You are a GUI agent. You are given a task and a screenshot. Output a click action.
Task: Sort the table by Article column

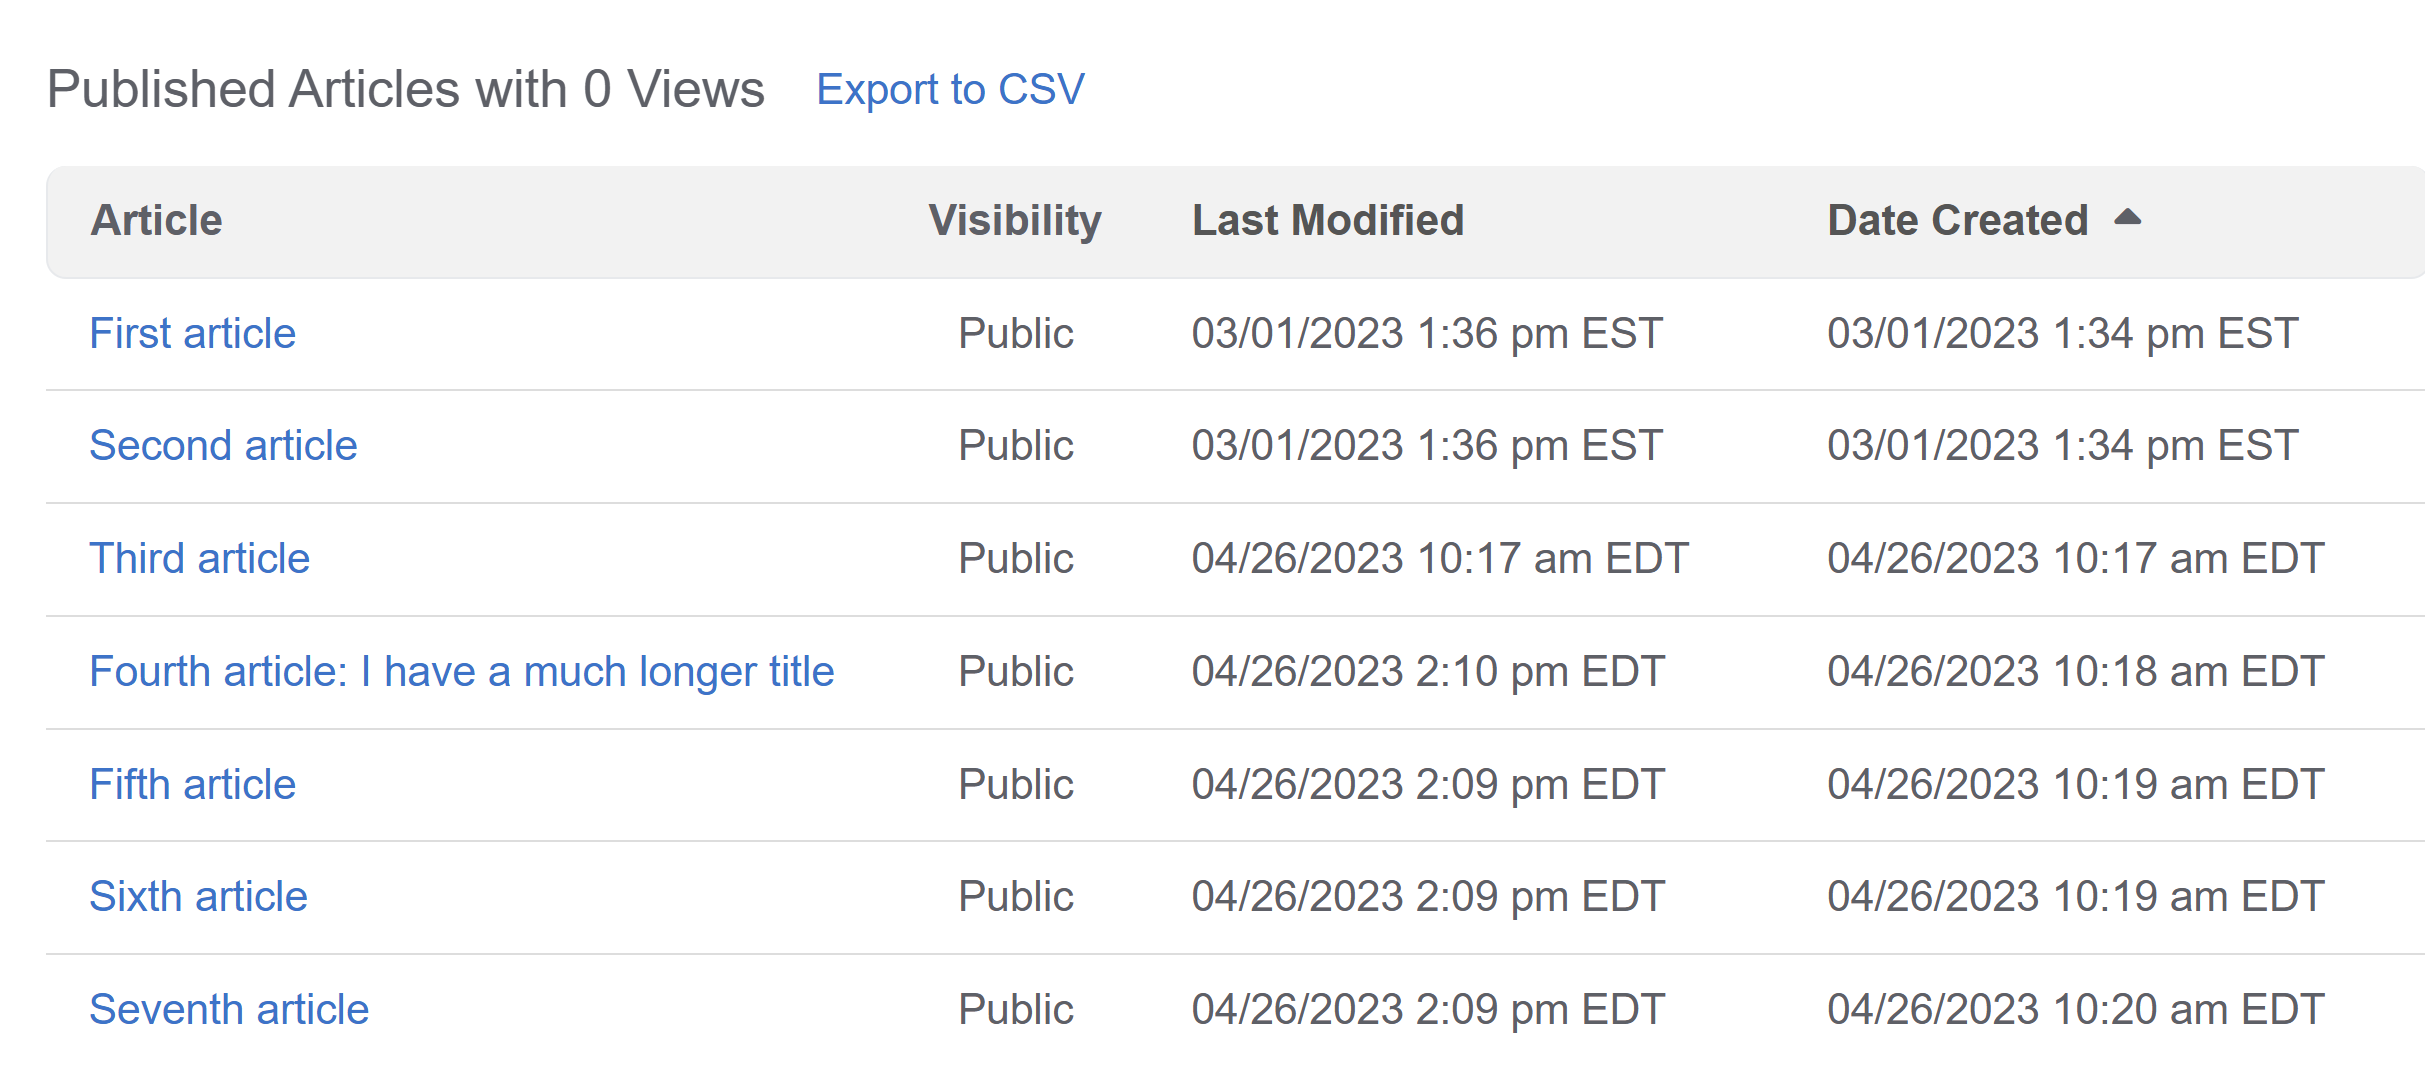pos(158,221)
